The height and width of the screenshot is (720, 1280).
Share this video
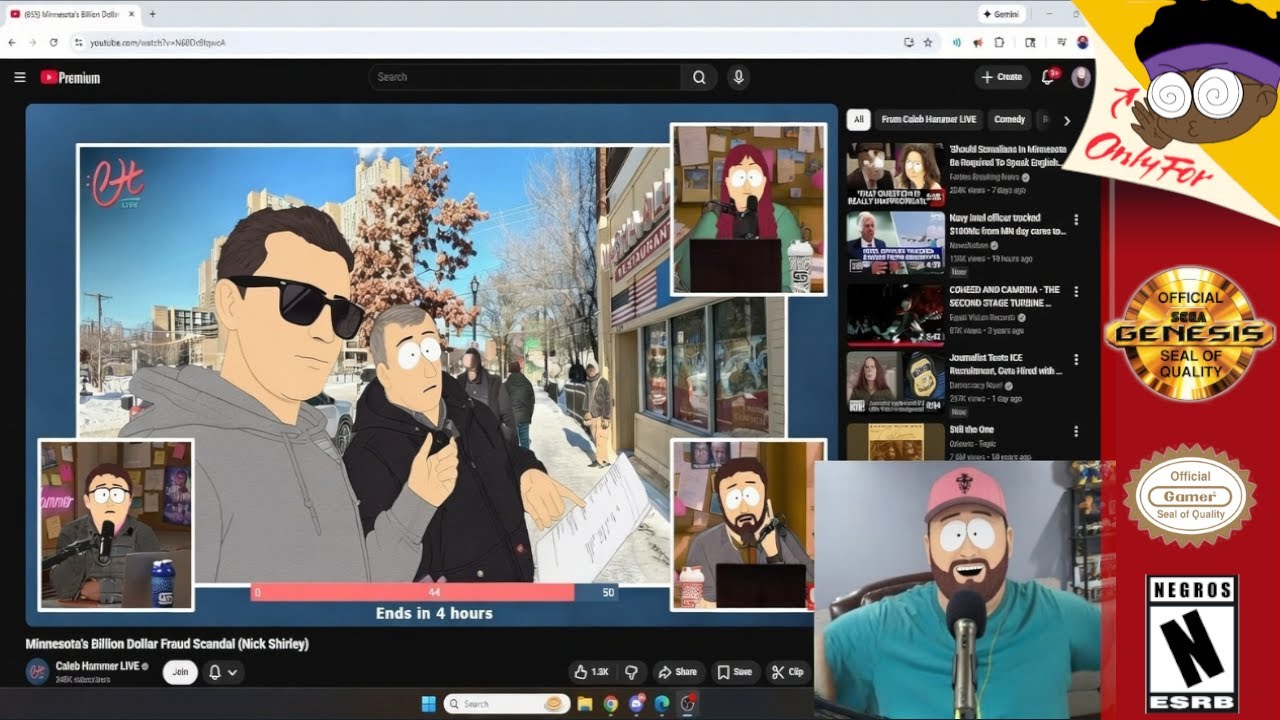point(677,672)
